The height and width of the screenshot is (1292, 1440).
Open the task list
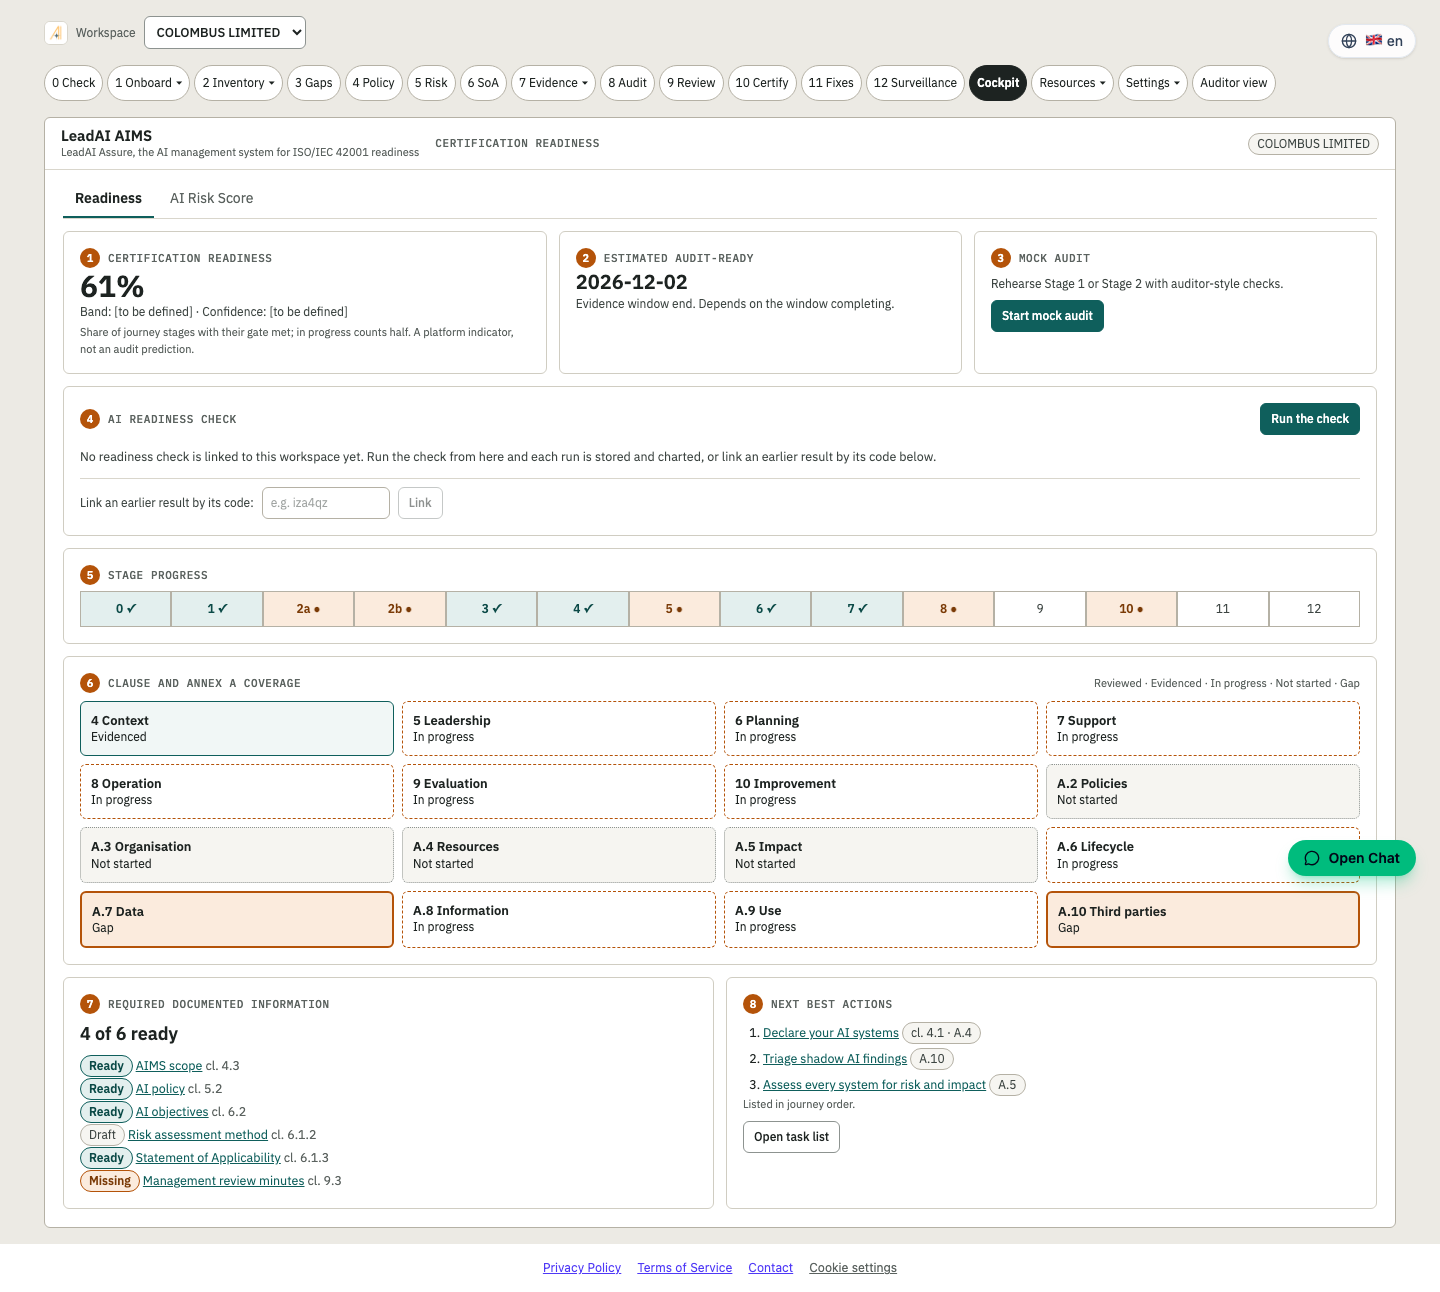(791, 1137)
